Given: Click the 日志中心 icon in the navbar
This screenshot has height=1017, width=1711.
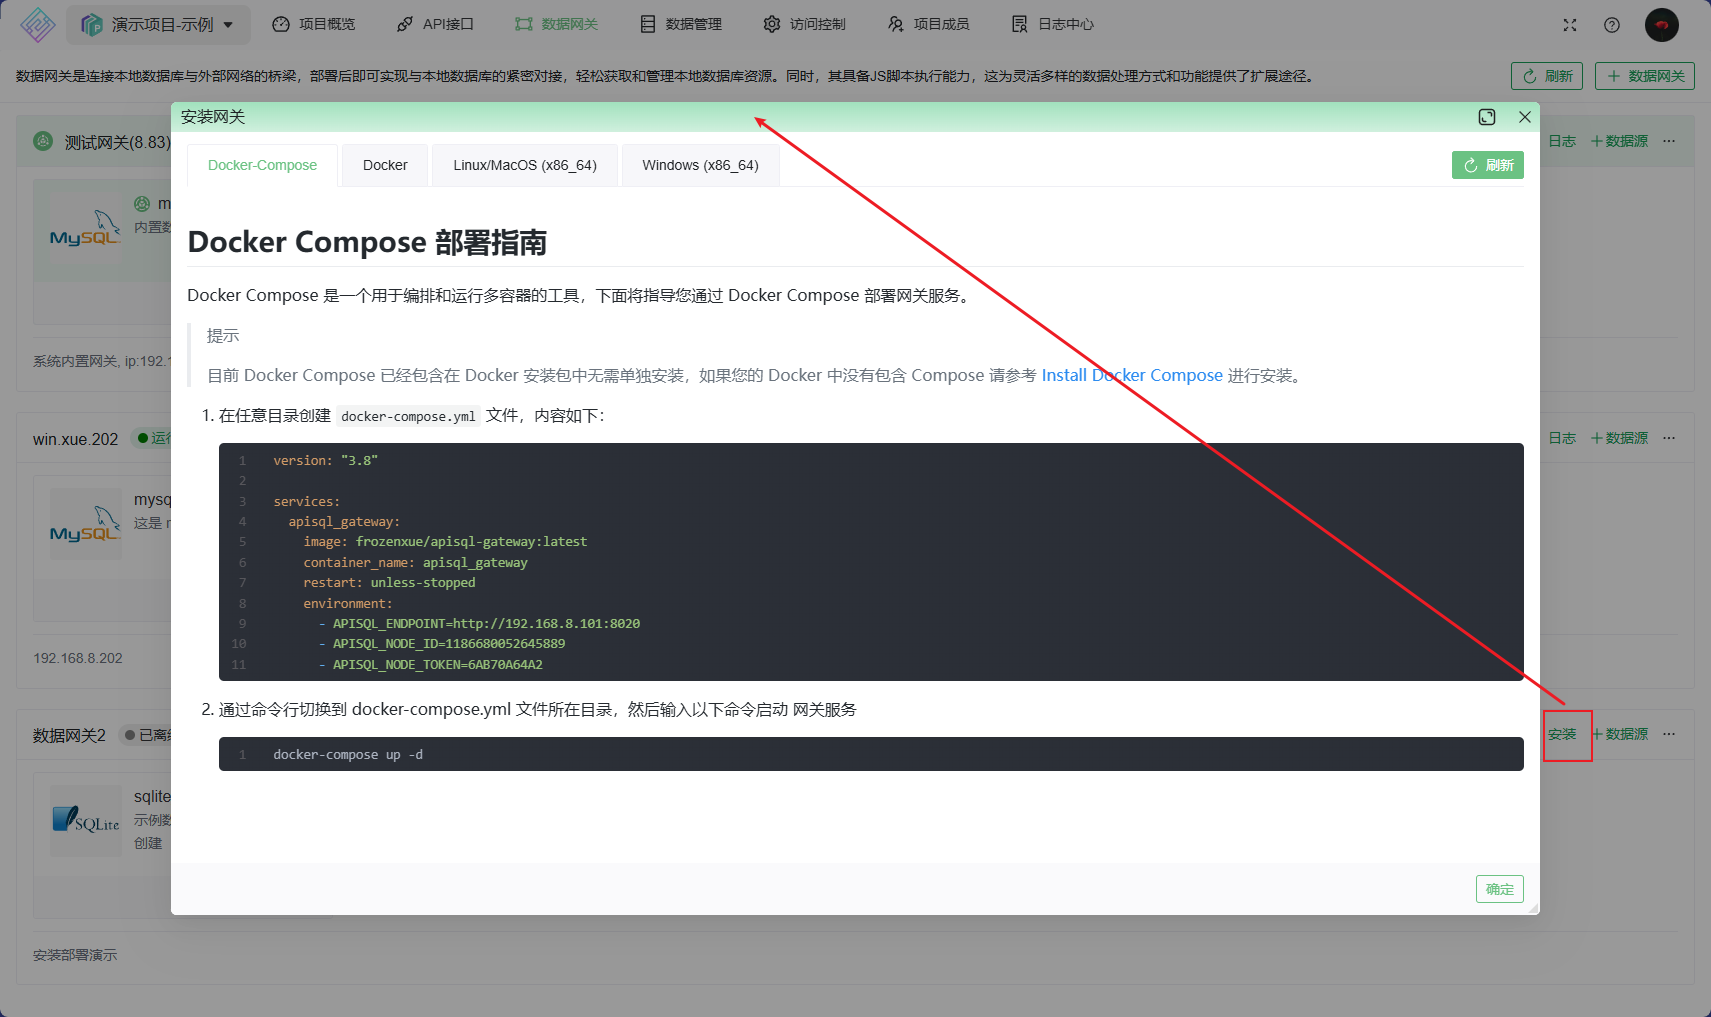Looking at the screenshot, I should (x=1019, y=24).
